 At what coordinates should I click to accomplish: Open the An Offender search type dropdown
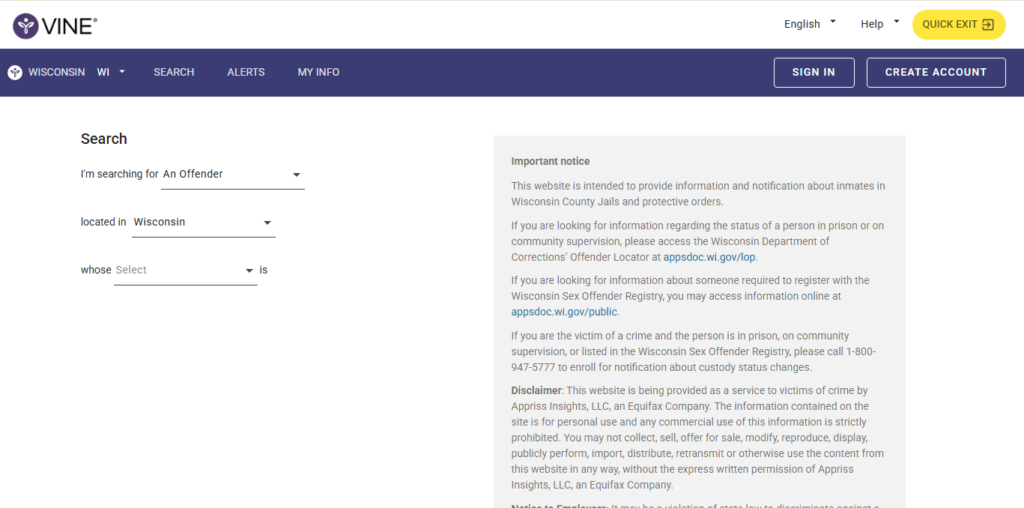click(x=233, y=175)
